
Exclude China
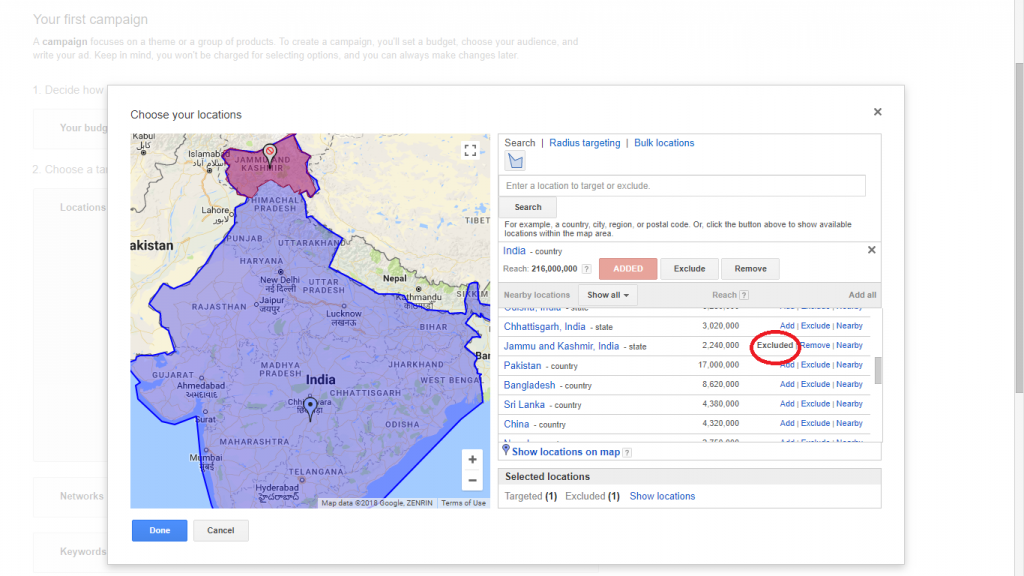(x=815, y=424)
